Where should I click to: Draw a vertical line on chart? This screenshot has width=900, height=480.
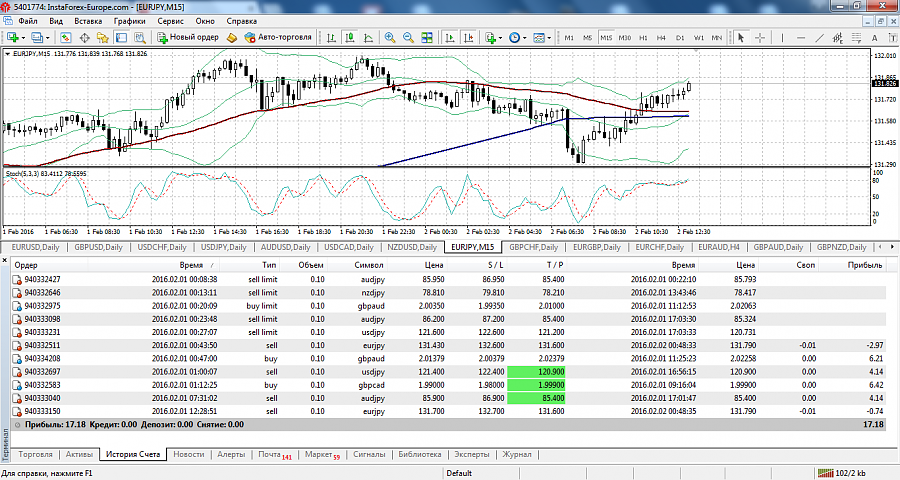tap(782, 37)
